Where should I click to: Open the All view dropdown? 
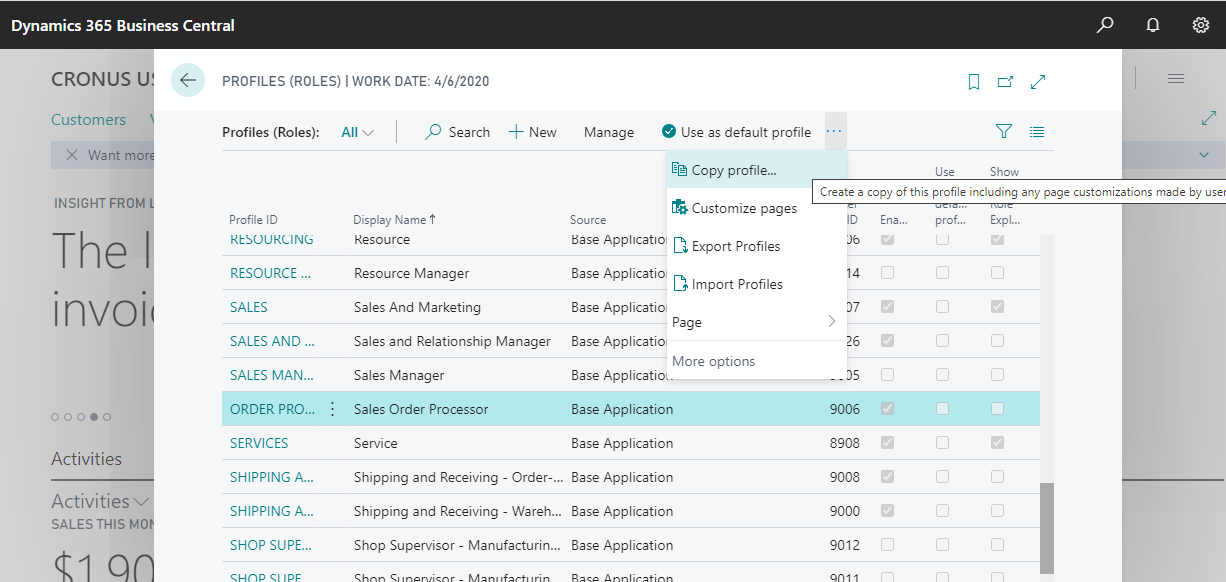357,132
